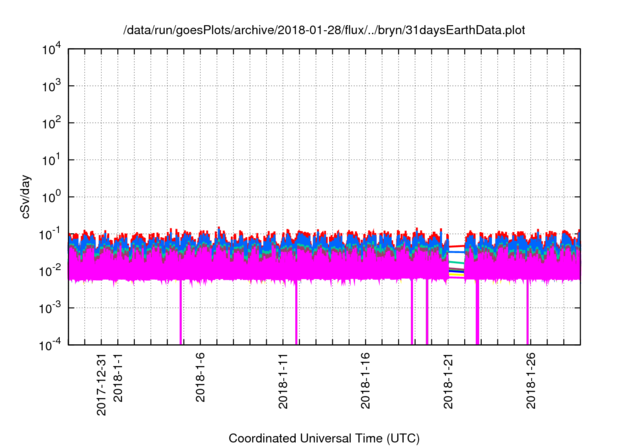
Task: Click the plot title file path
Action: tap(324, 30)
